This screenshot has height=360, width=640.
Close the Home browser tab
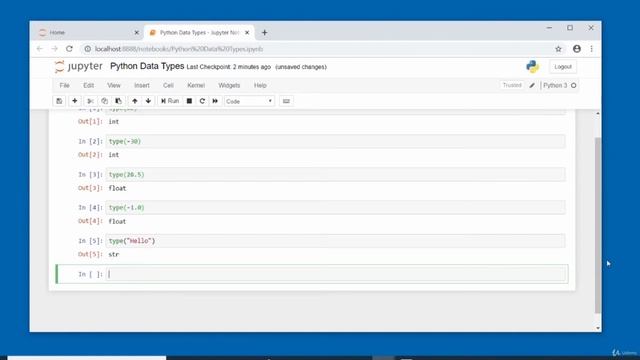(x=137, y=32)
